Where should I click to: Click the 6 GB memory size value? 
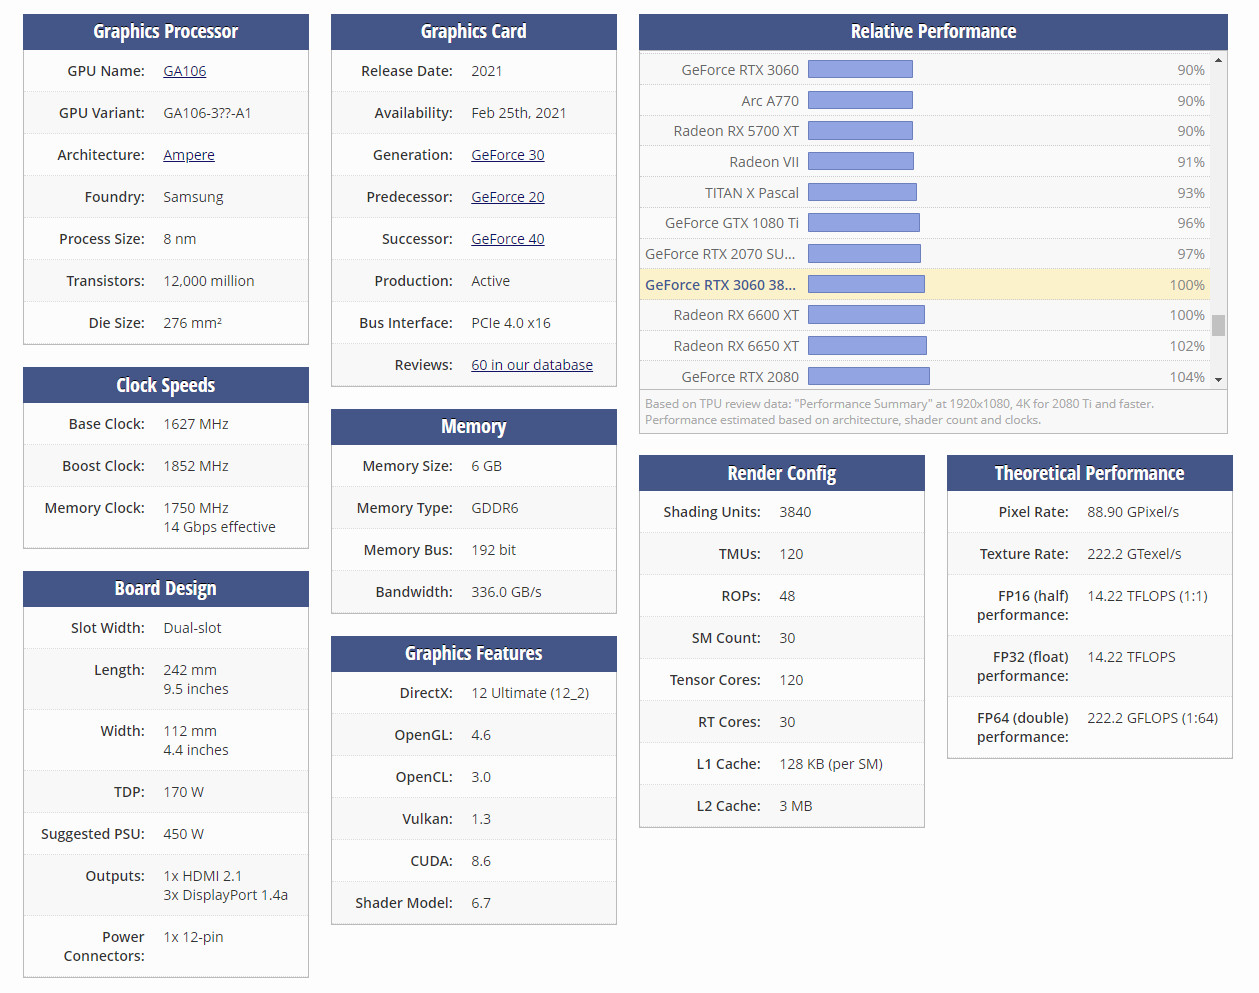pyautogui.click(x=487, y=466)
